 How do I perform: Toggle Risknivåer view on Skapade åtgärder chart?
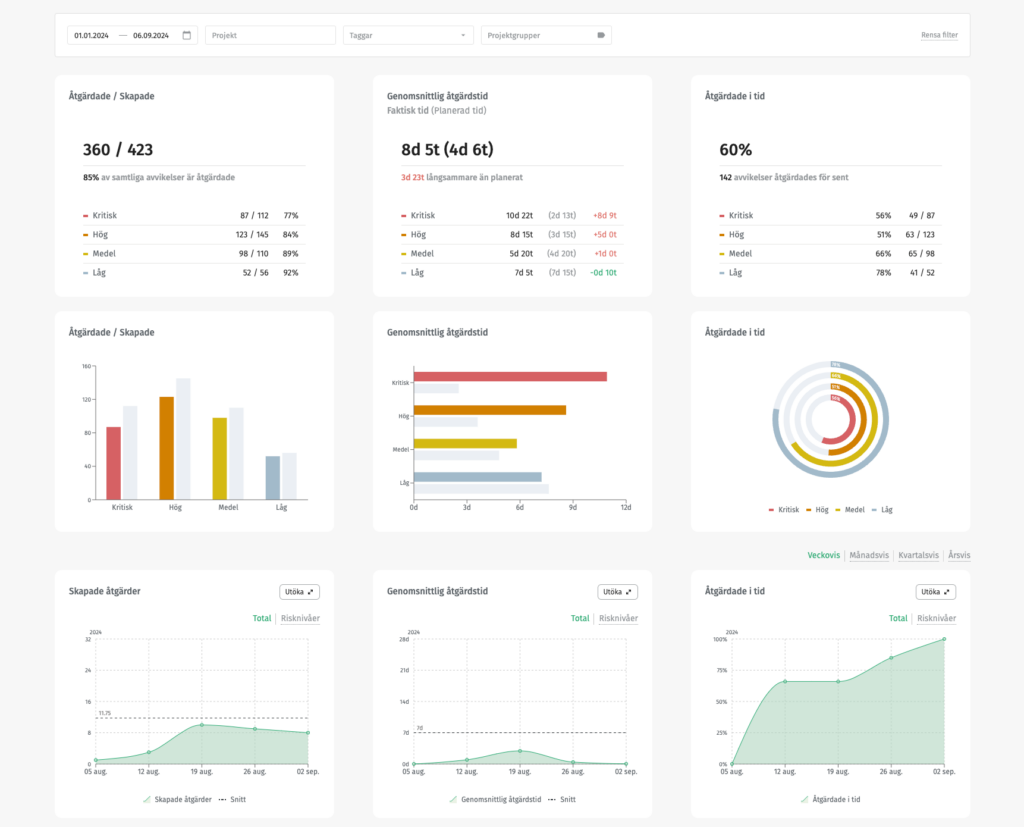click(x=300, y=618)
